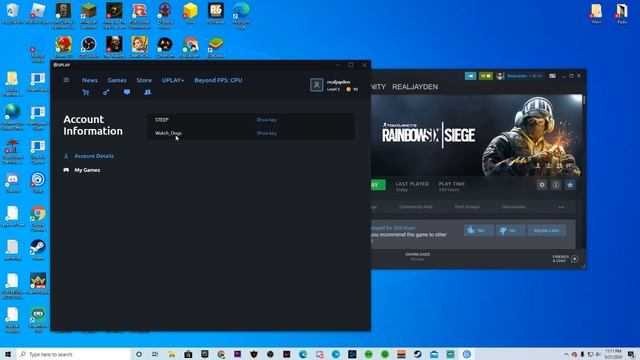Select the UPLAY+ tab
Image resolution: width=640 pixels, height=360 pixels.
173,80
